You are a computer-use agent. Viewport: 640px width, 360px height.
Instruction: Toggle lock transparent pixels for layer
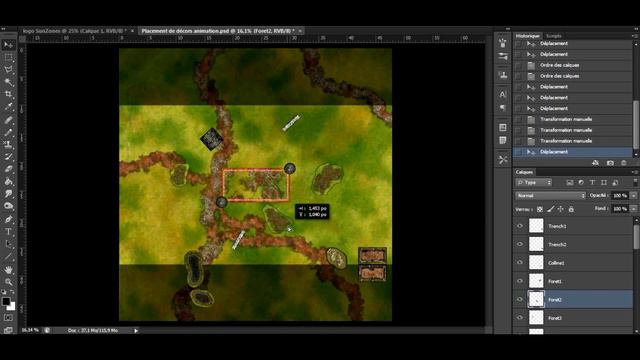540,209
